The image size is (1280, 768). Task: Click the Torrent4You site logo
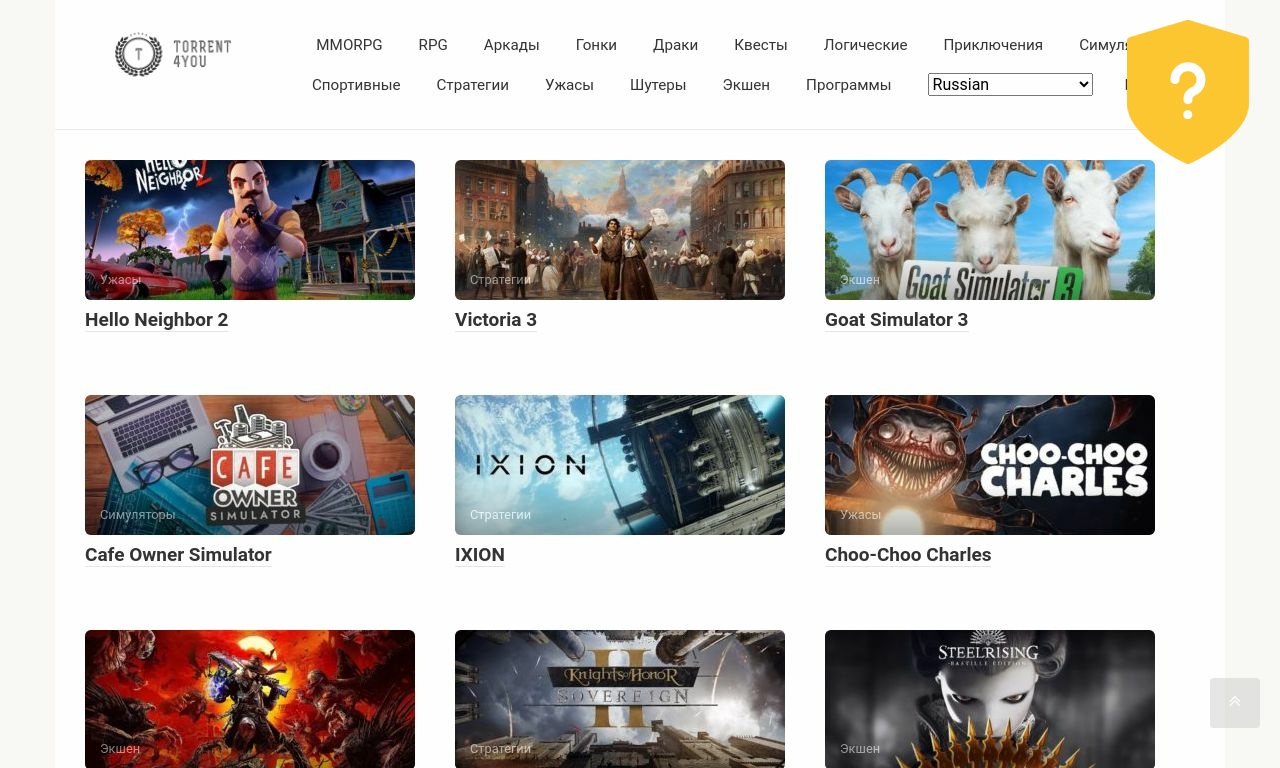[173, 54]
